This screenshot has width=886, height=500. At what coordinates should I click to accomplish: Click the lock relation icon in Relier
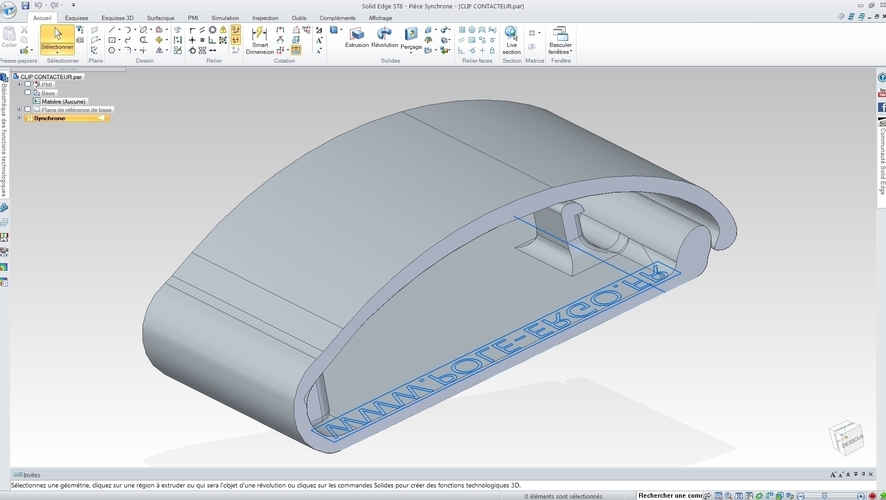(x=223, y=30)
